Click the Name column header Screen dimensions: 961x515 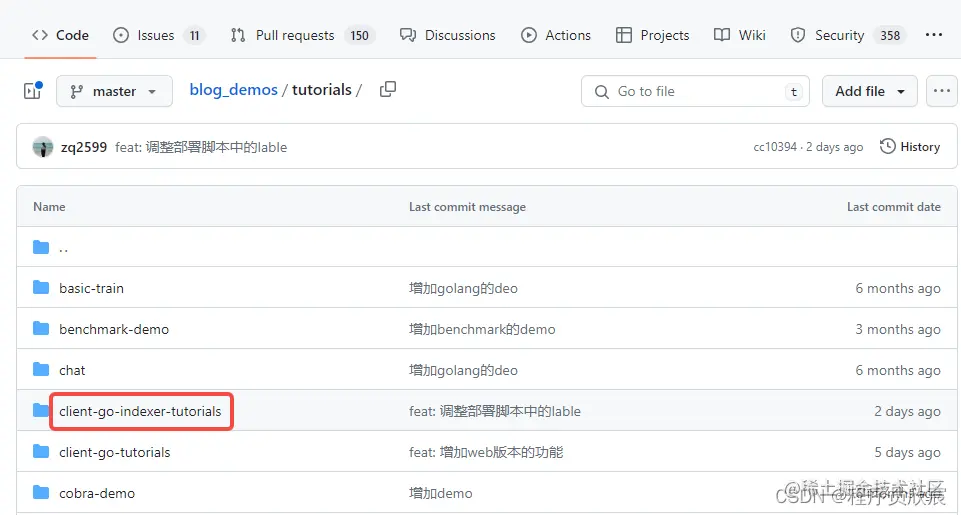coord(49,207)
